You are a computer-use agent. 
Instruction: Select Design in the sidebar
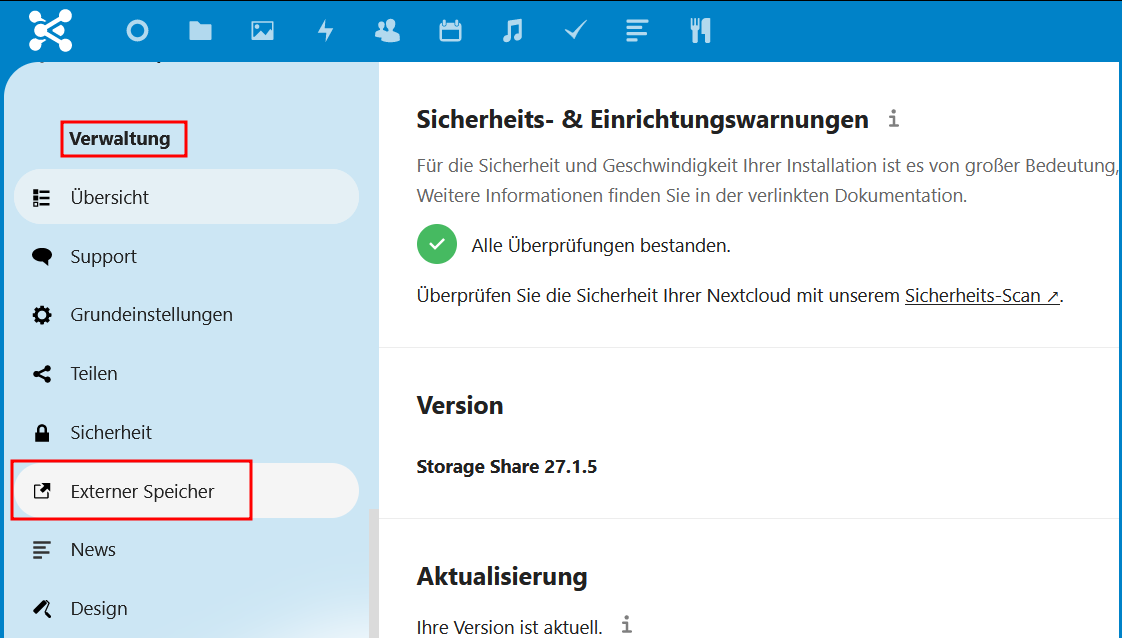98,608
